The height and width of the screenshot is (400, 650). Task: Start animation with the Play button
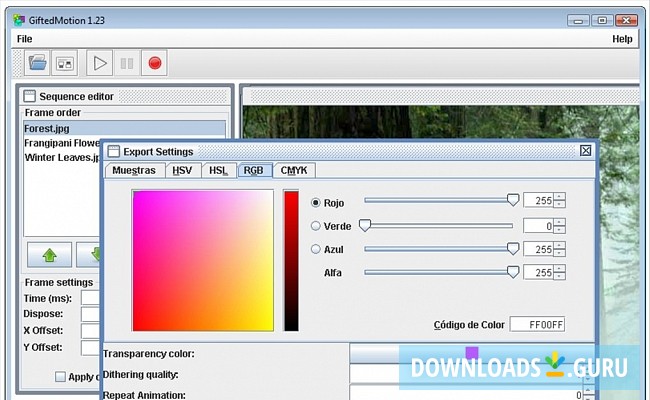pyautogui.click(x=99, y=63)
